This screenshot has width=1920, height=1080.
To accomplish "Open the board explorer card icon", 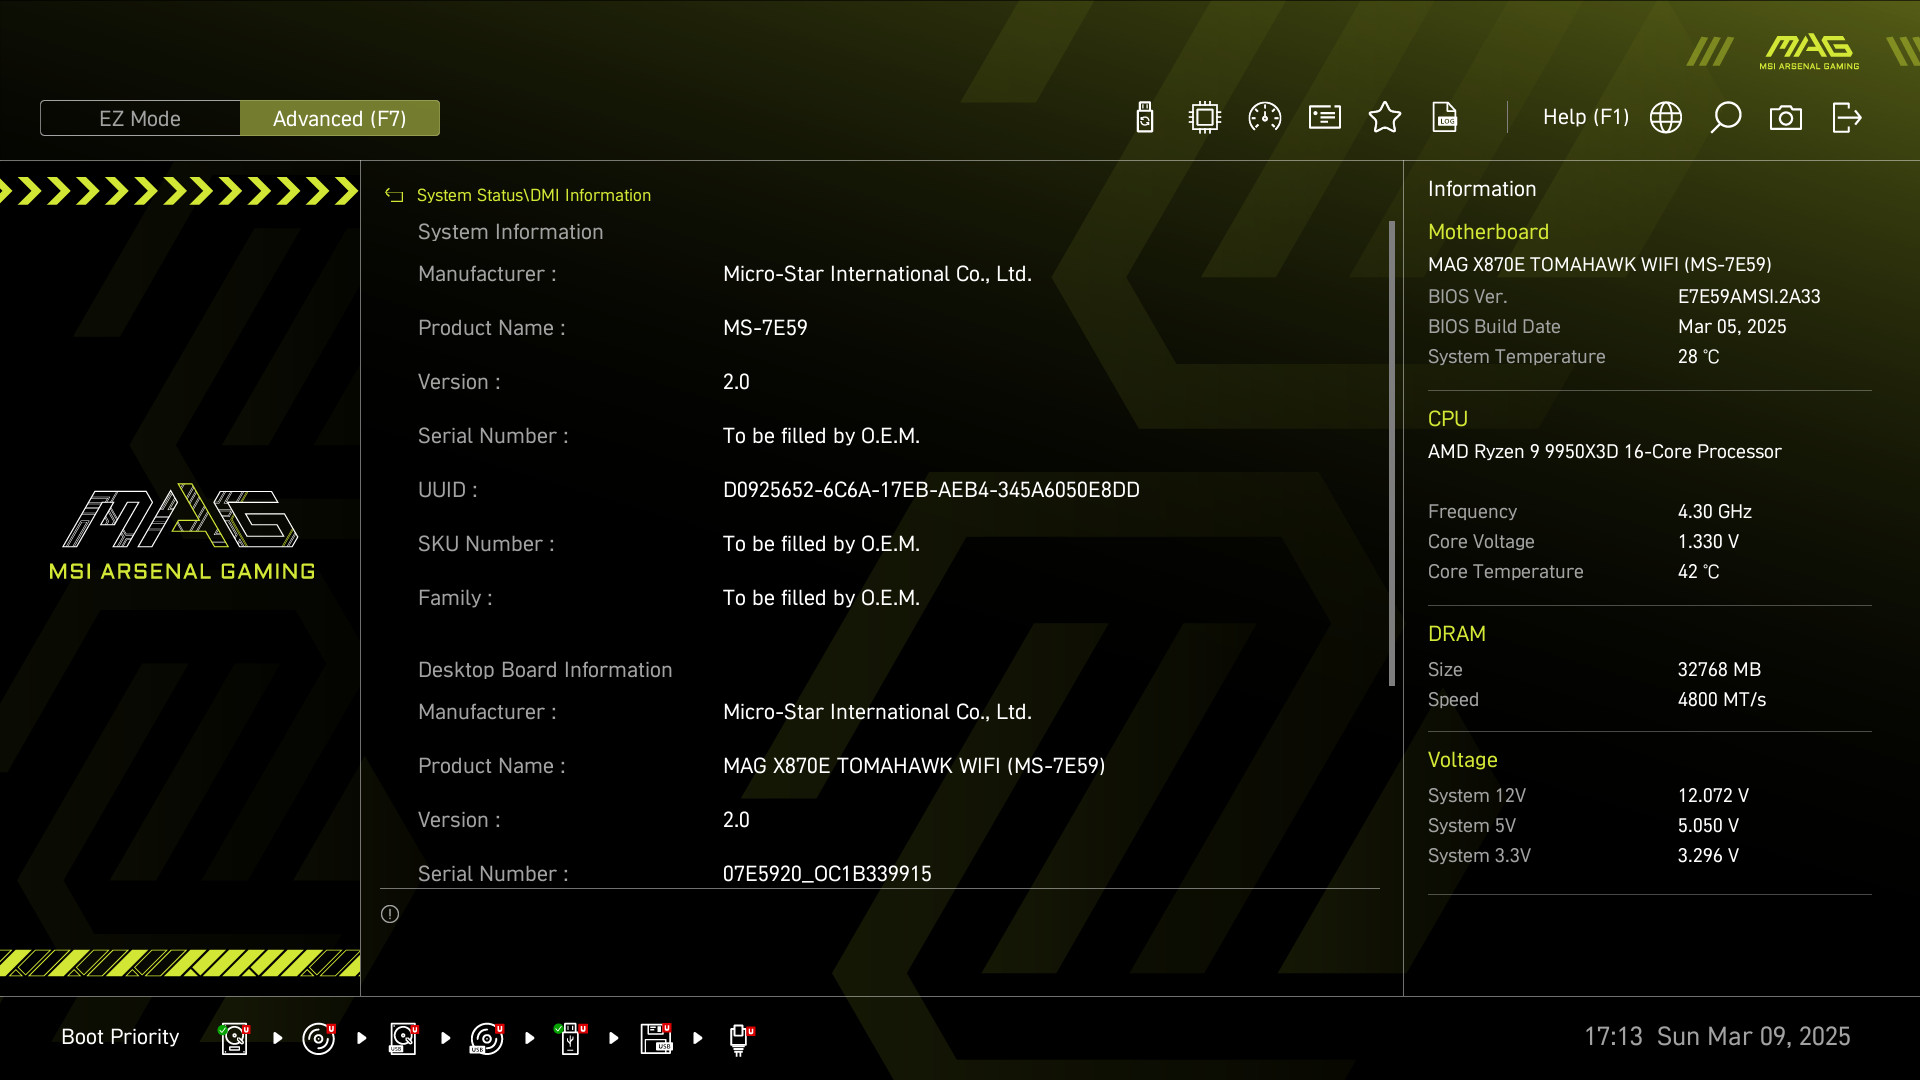I will click(x=1325, y=118).
